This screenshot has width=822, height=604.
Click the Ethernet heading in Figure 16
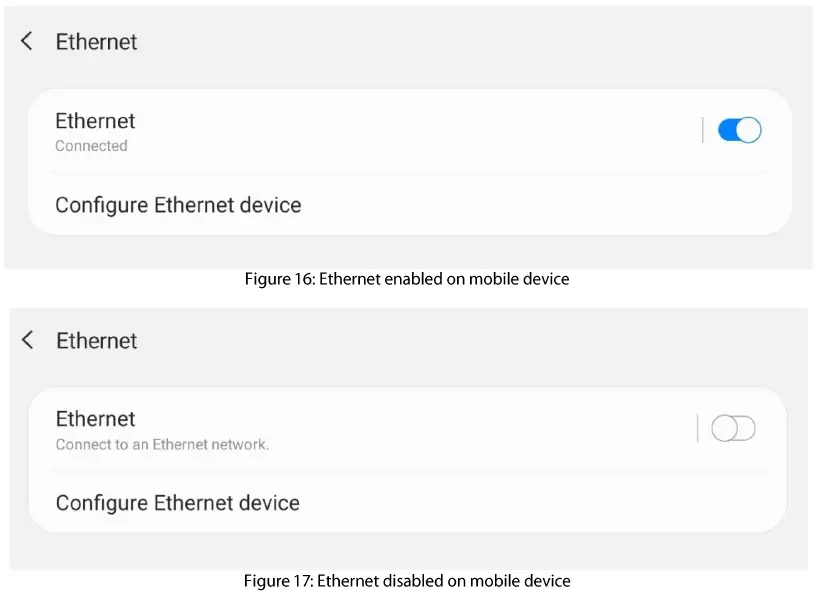coord(96,42)
